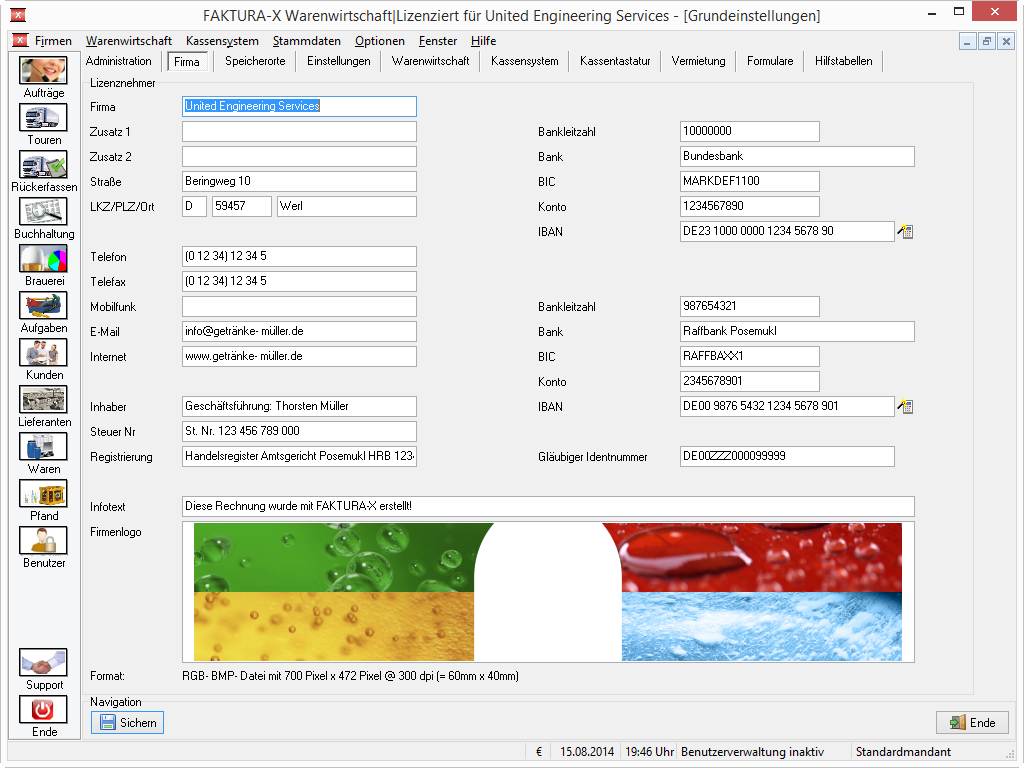Click the Gläubiger Identnummer field

[x=787, y=456]
